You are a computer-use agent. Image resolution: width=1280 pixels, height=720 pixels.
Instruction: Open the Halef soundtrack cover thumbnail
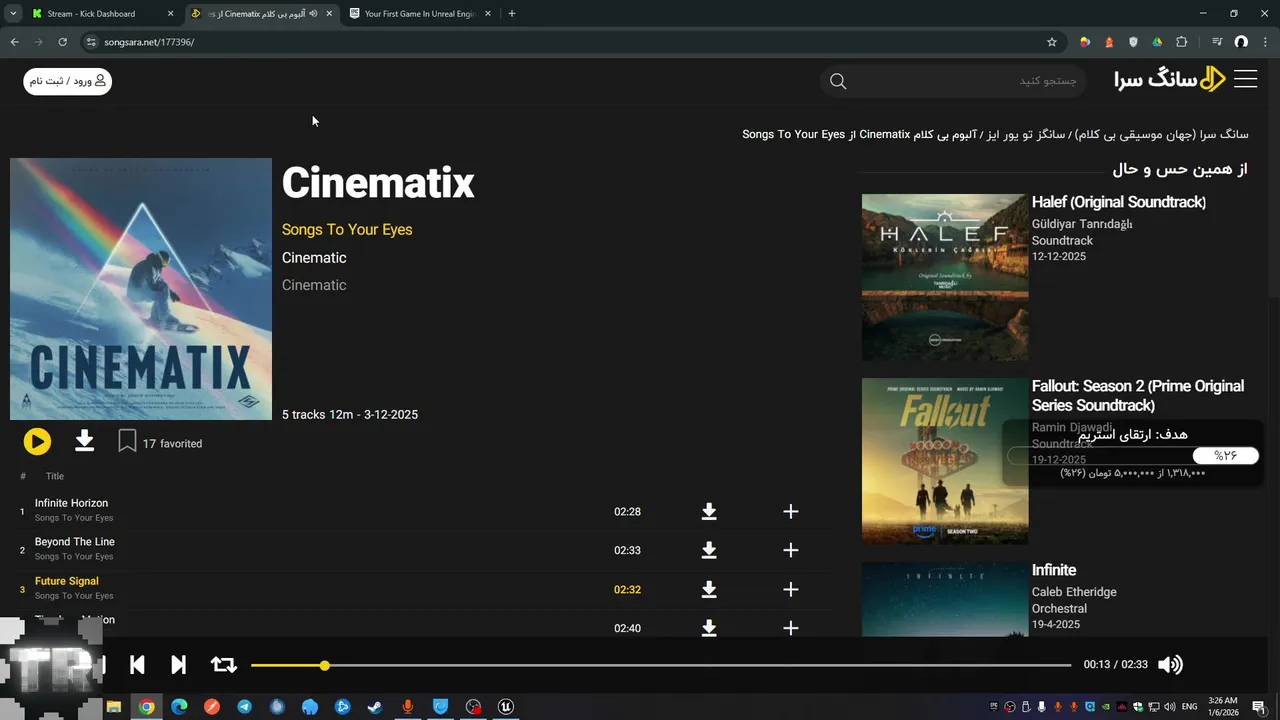click(x=945, y=277)
